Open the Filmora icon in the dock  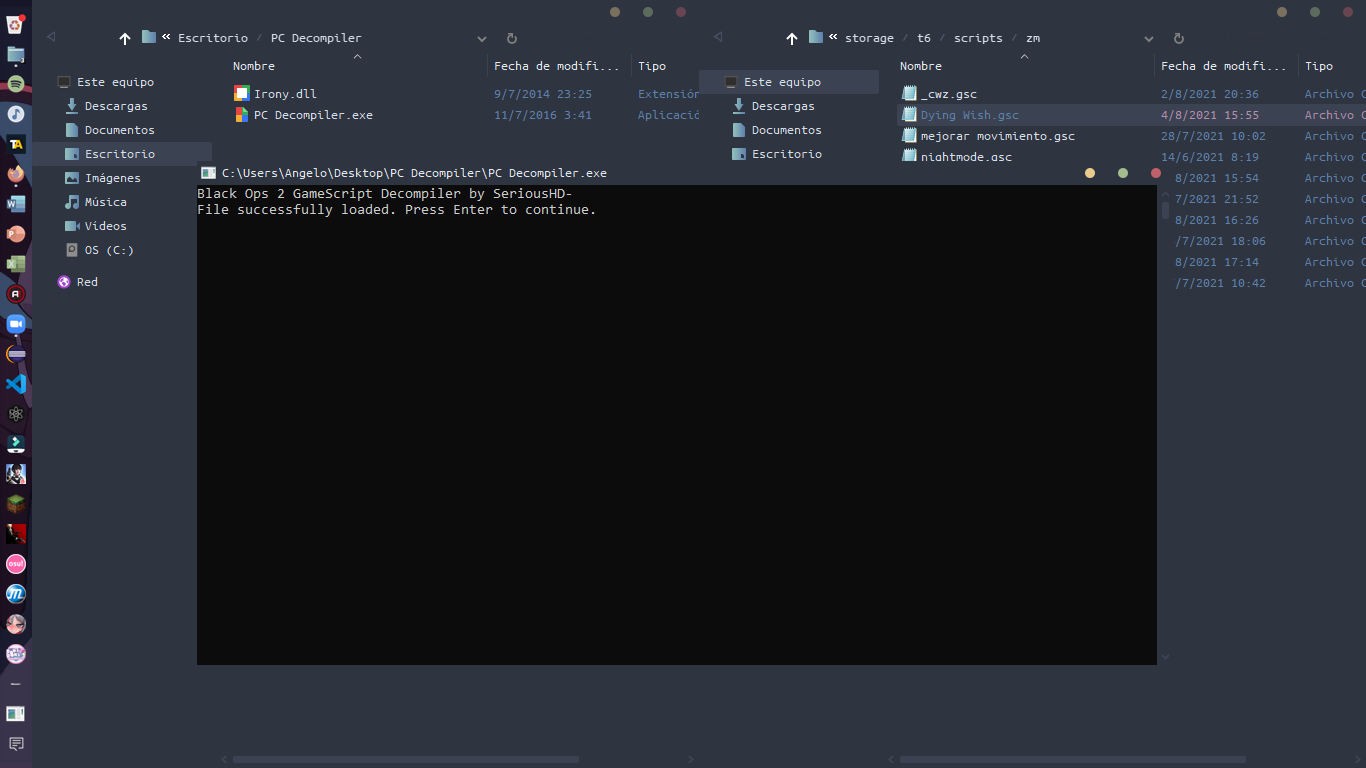[16, 444]
